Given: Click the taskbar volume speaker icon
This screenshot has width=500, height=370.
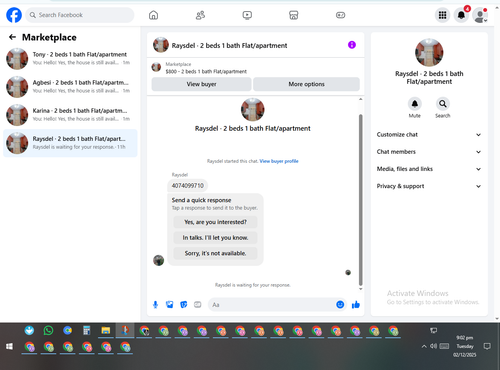Looking at the screenshot, I should (433, 346).
